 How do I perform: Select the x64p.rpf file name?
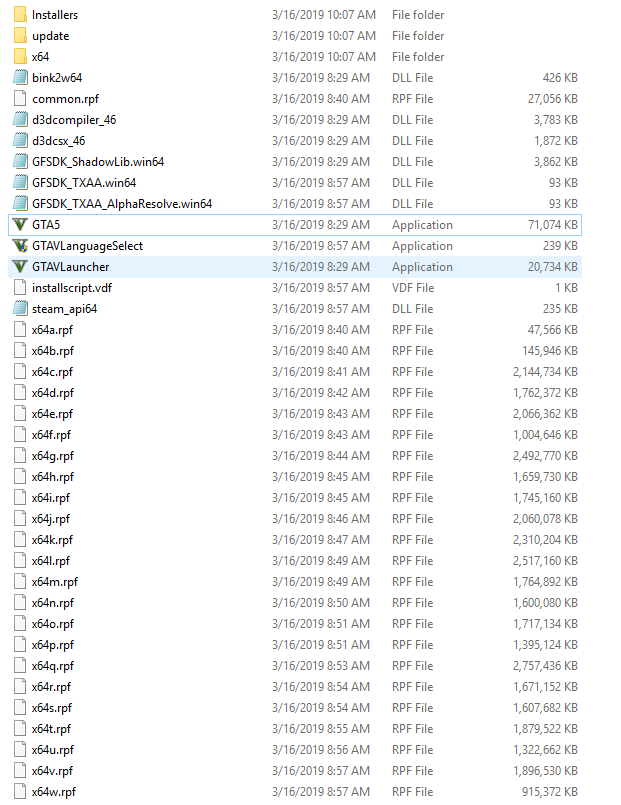[53, 645]
